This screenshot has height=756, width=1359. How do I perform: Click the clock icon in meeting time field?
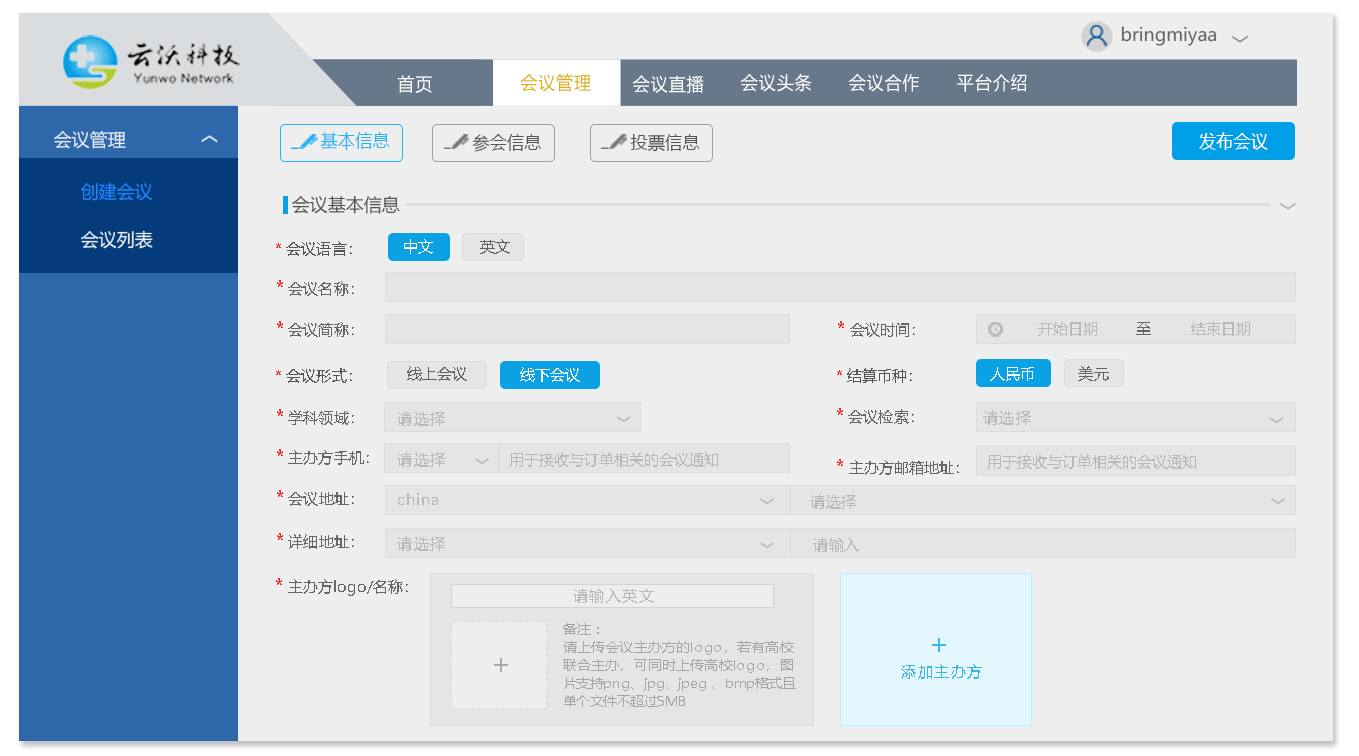(x=995, y=329)
